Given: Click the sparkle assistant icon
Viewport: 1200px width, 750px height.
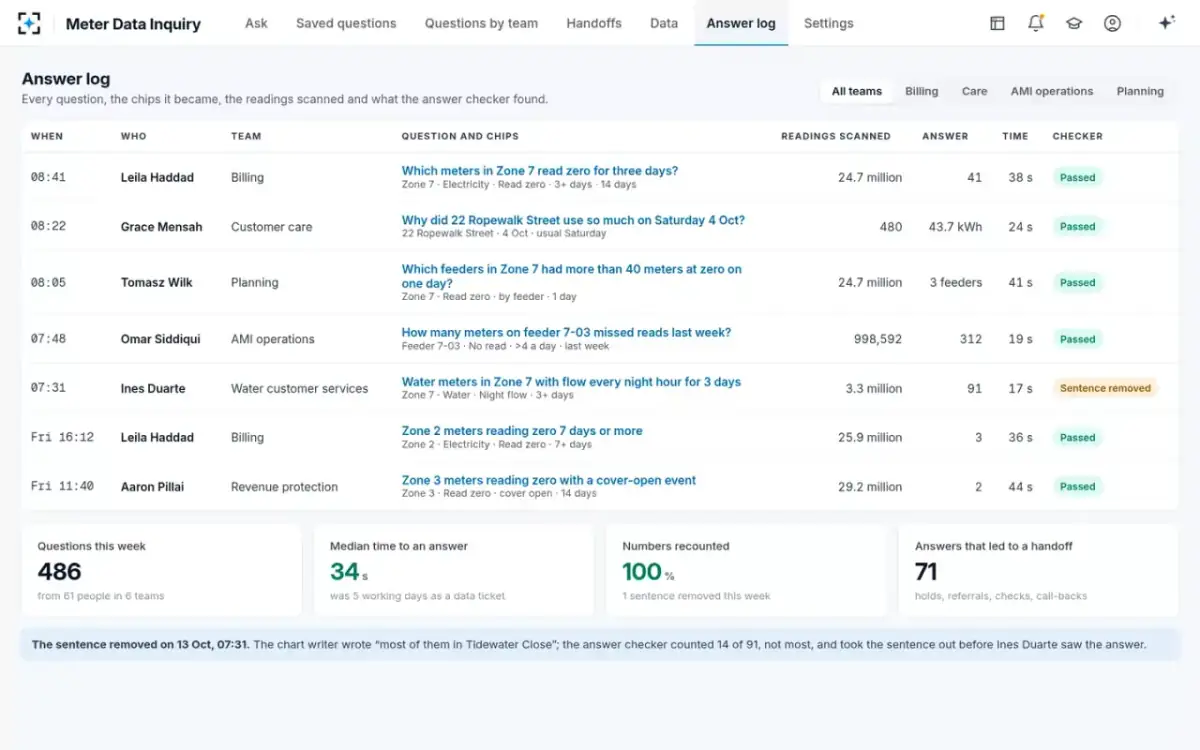Looking at the screenshot, I should (1166, 23).
